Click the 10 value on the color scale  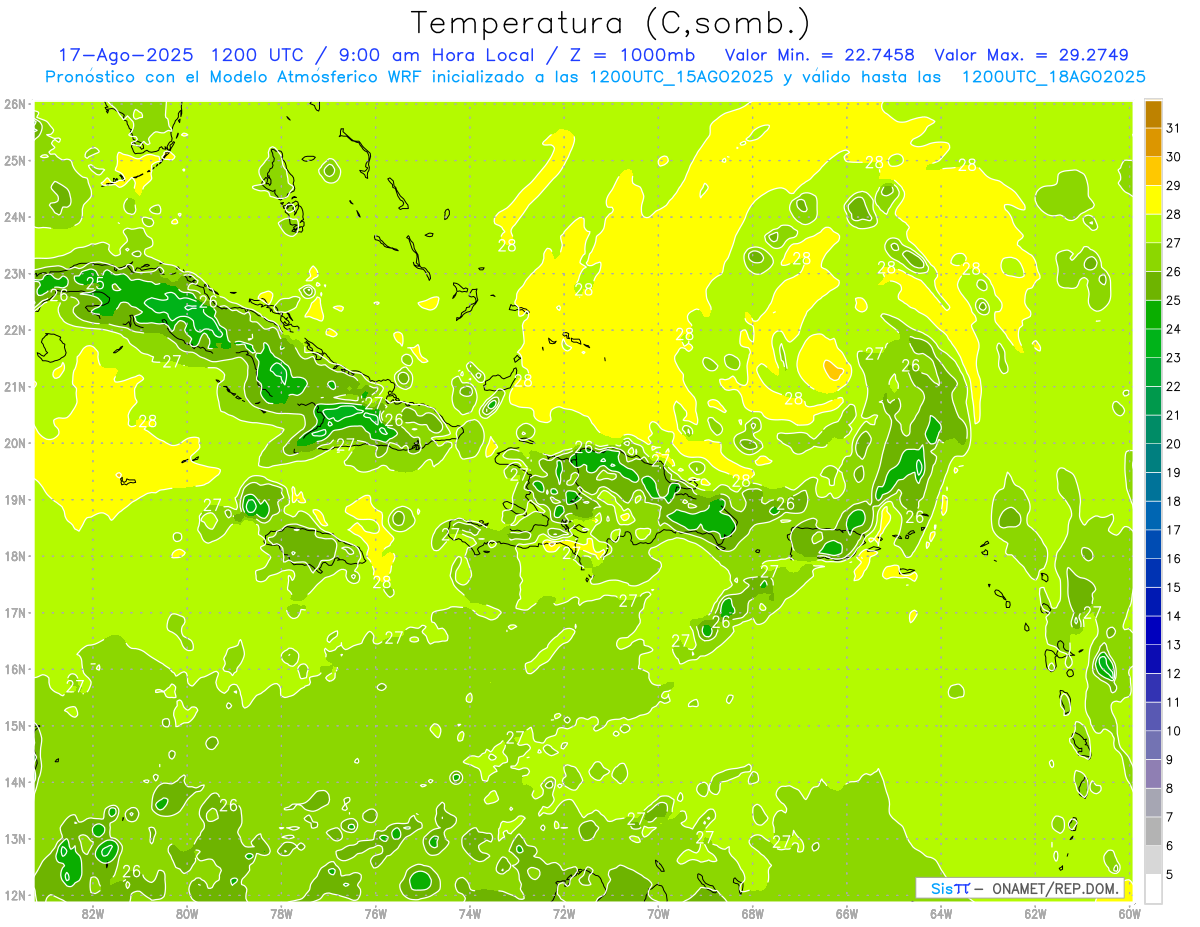[1174, 731]
